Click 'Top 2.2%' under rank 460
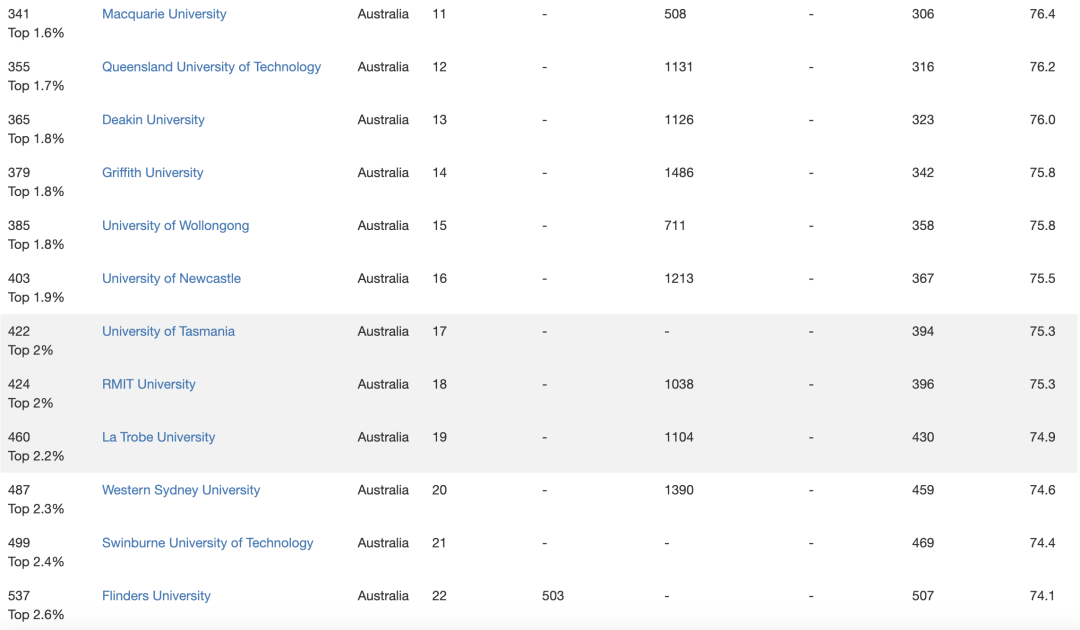Screen dimensions: 1080x630 pos(36,456)
